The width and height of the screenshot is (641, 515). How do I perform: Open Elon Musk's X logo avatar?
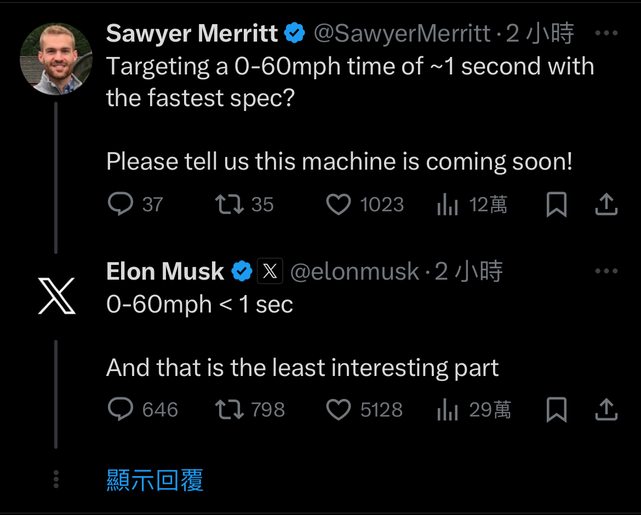[55, 295]
